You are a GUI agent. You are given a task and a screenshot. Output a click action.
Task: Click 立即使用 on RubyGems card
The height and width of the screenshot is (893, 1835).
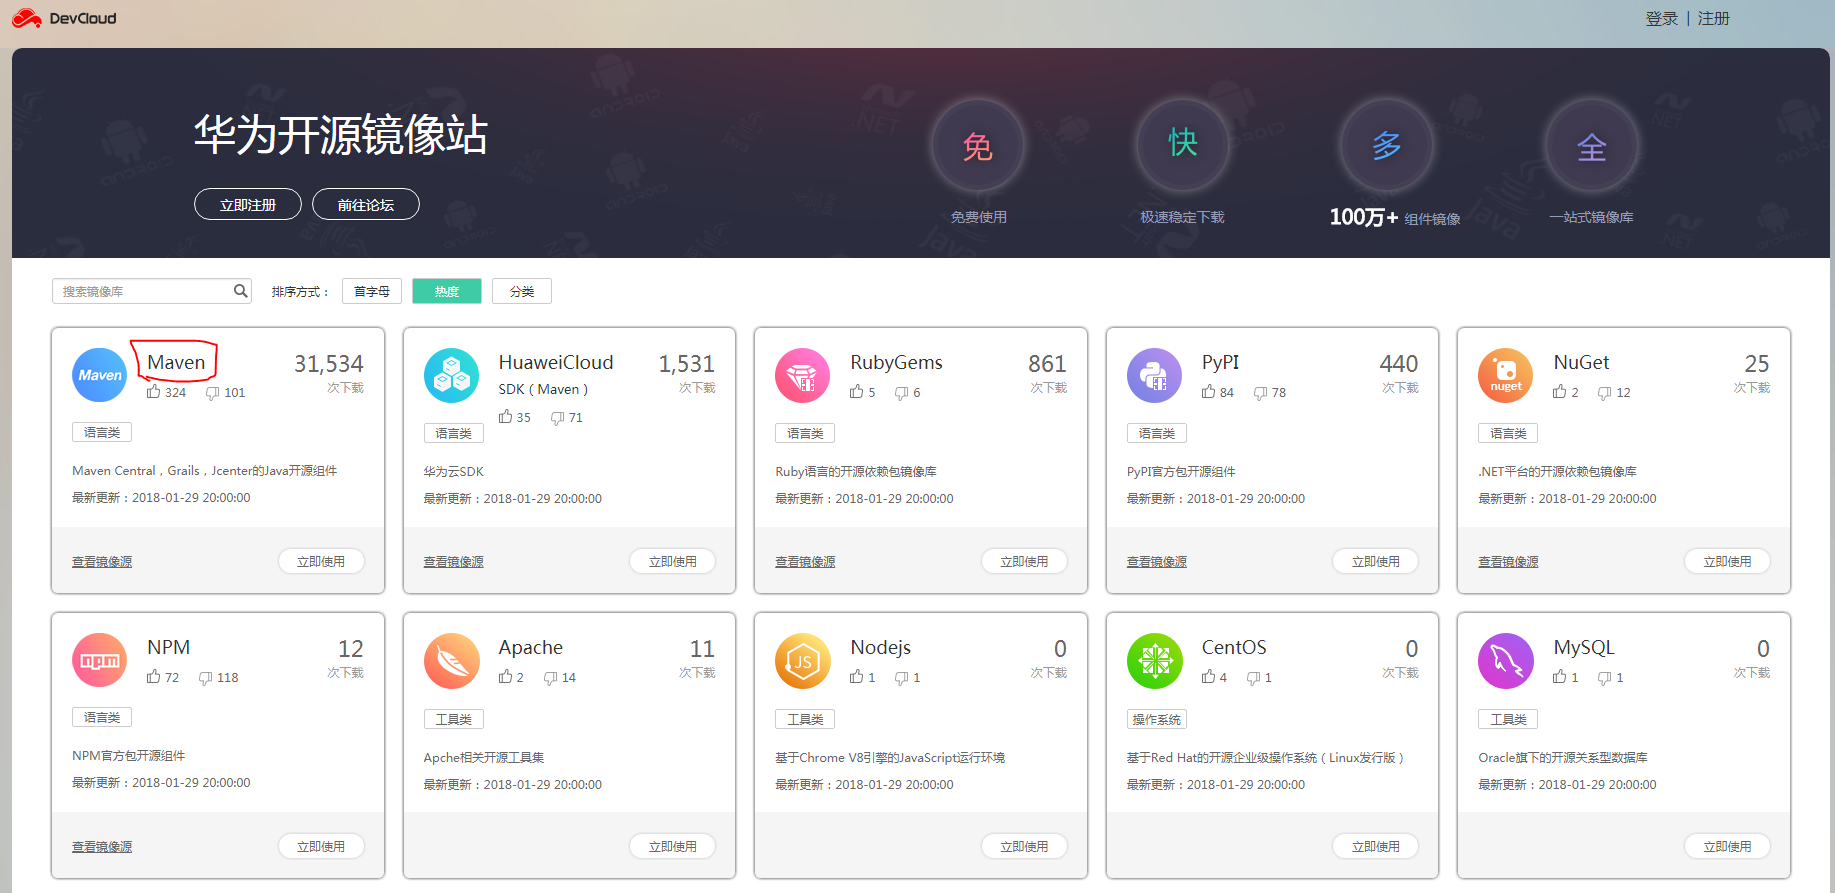click(x=1024, y=561)
